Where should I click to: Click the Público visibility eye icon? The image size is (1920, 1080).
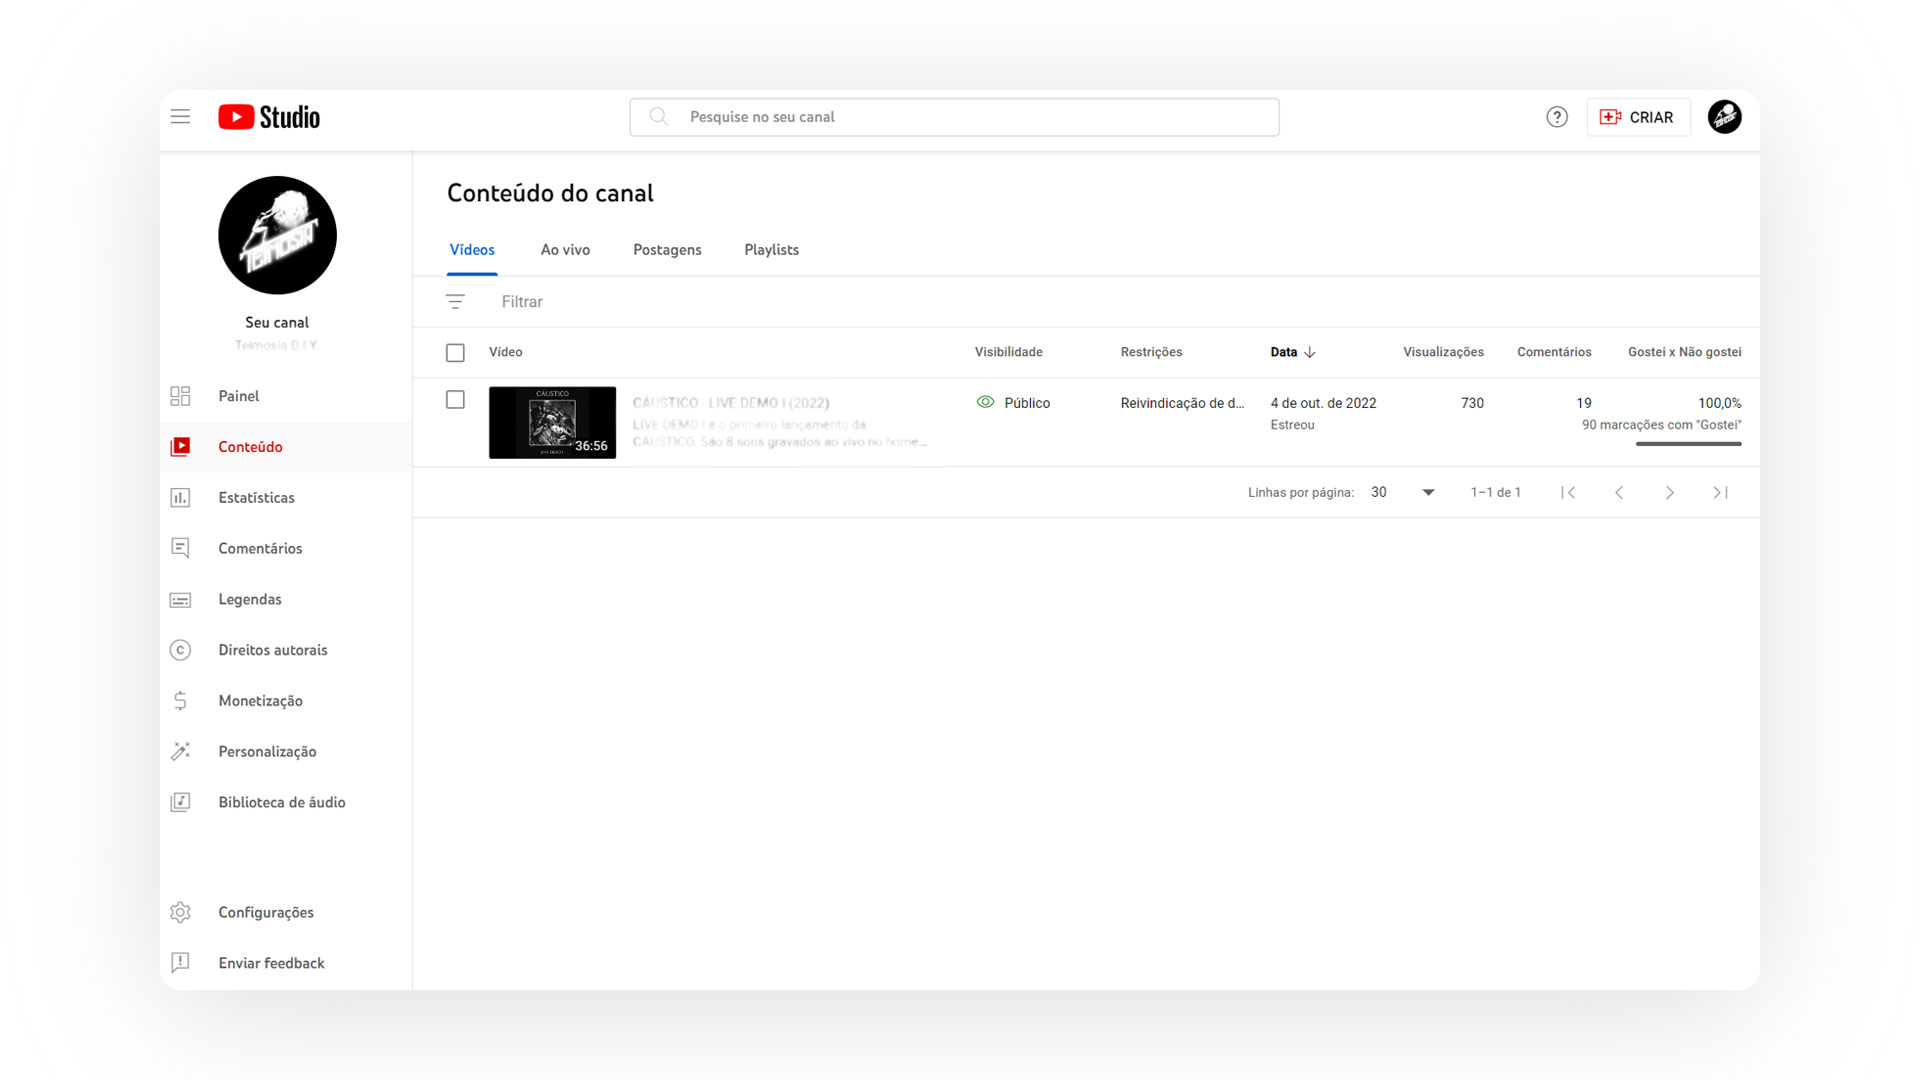[985, 402]
